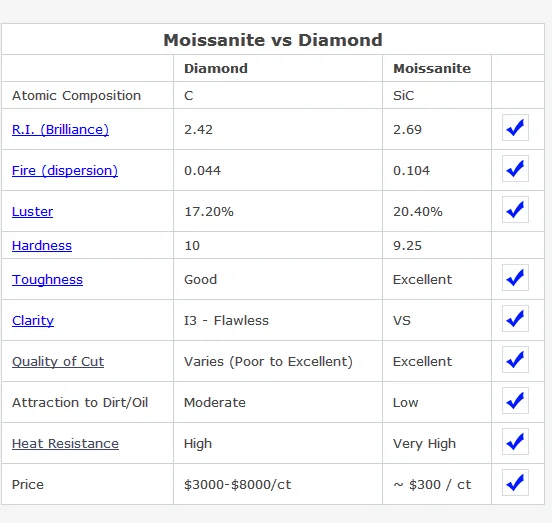
Task: Follow the Luster link
Action: click(32, 212)
